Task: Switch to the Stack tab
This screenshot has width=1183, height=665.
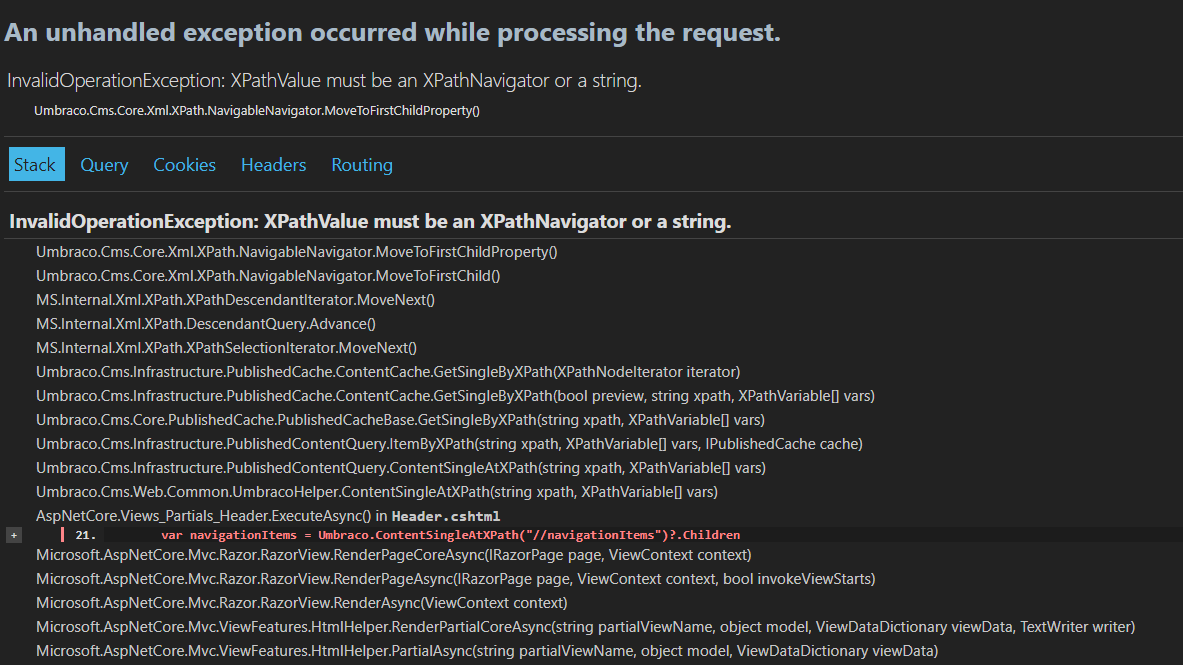Action: 36,165
